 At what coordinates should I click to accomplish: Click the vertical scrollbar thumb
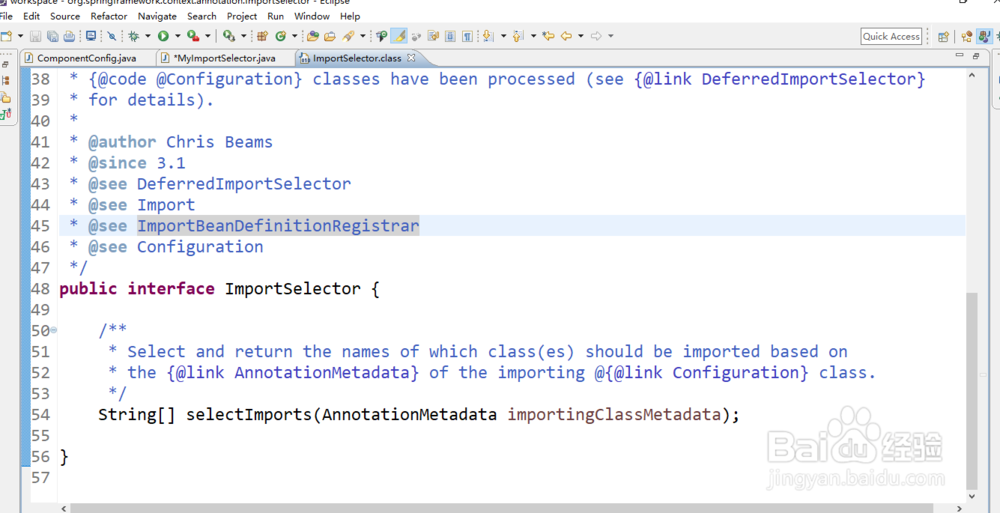(971, 389)
